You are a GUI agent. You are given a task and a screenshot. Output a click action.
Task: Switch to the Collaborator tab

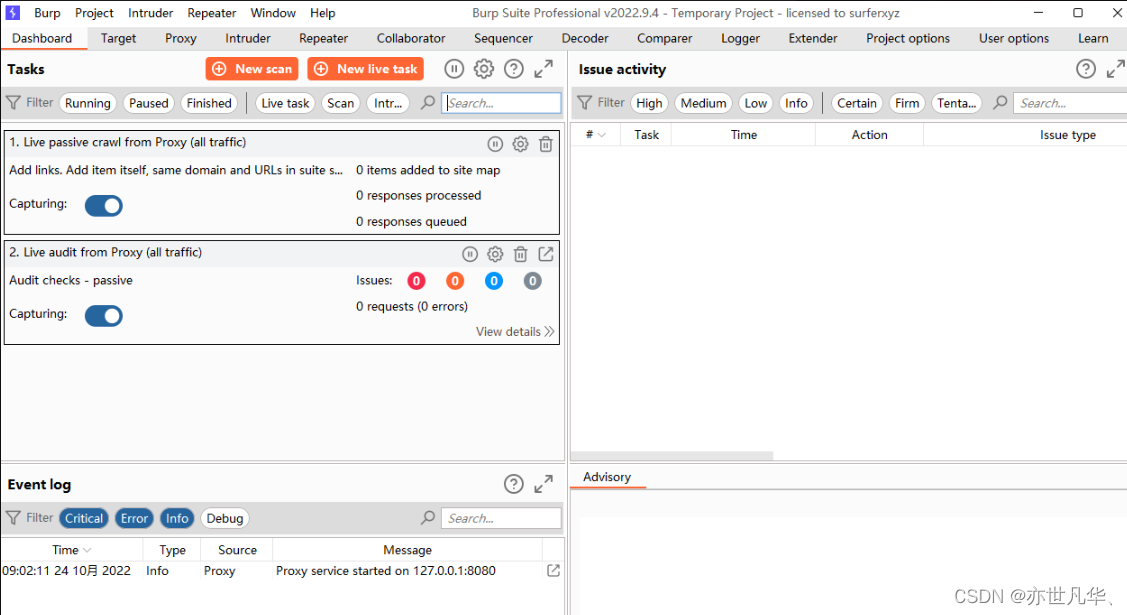pos(411,38)
